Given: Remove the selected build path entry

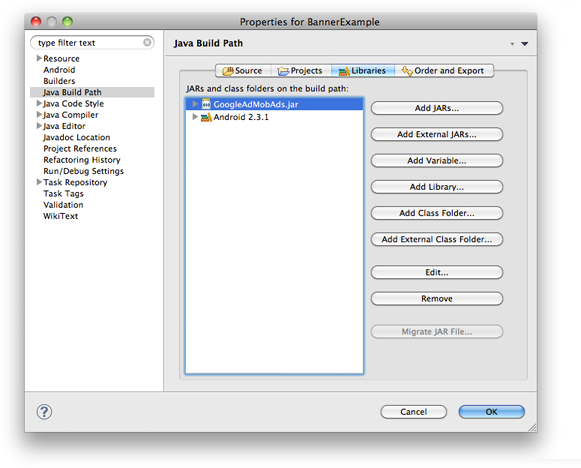Looking at the screenshot, I should tap(437, 299).
